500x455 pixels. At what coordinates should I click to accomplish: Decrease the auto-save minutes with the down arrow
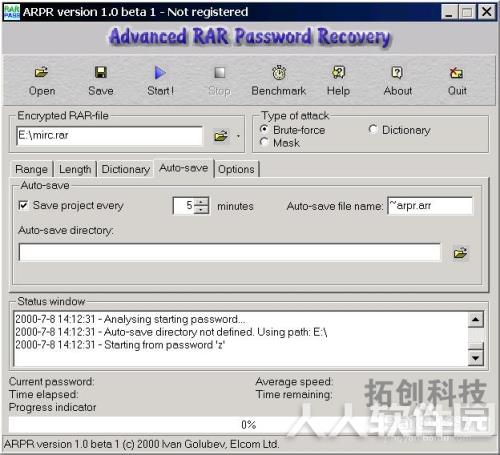point(201,210)
